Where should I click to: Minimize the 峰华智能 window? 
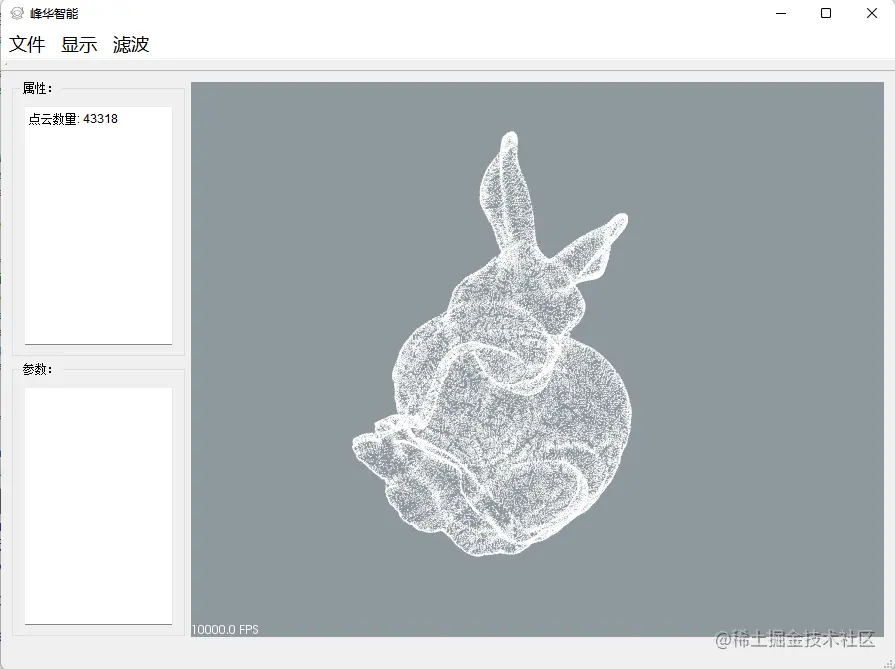click(781, 13)
